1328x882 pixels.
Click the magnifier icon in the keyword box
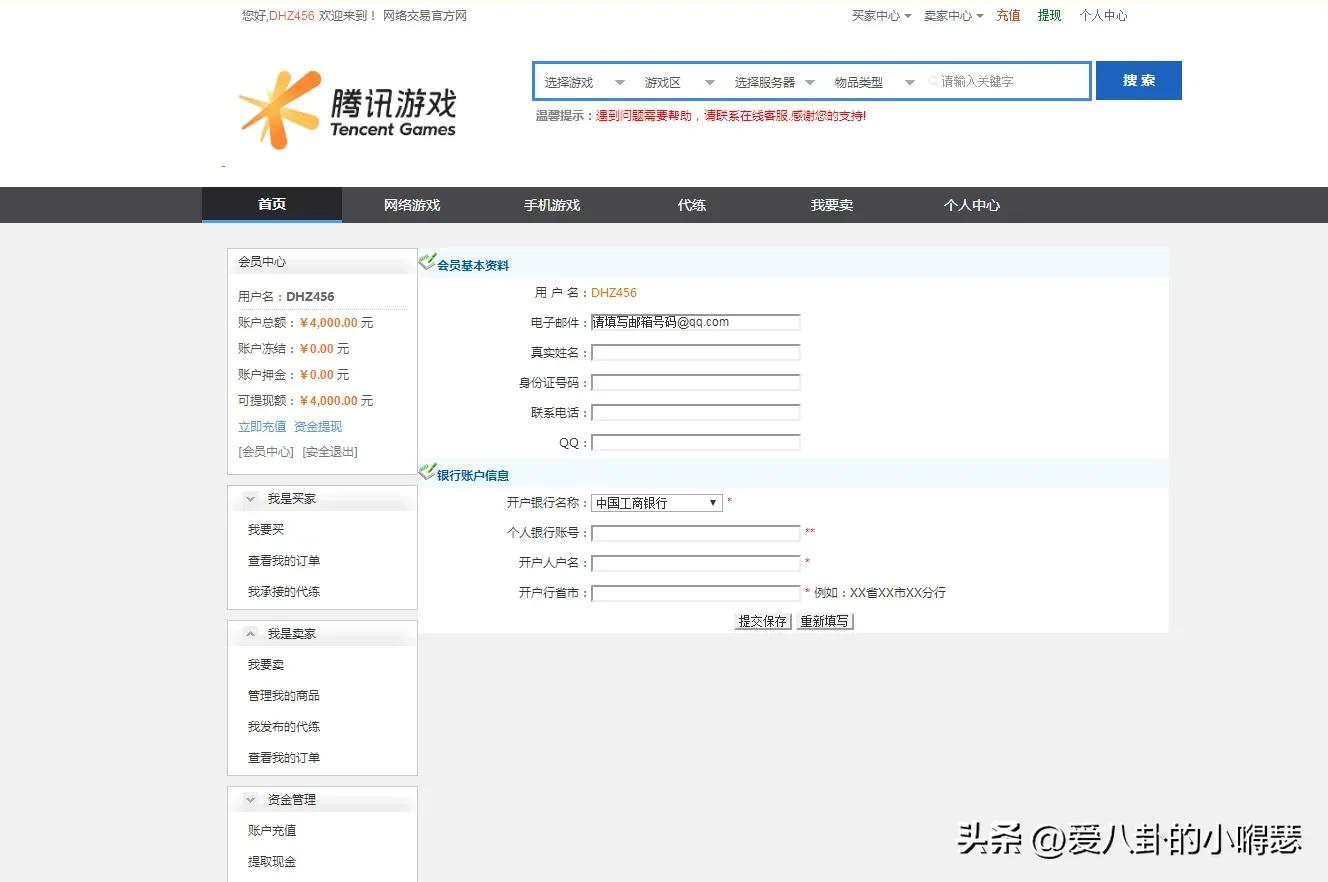pos(932,81)
